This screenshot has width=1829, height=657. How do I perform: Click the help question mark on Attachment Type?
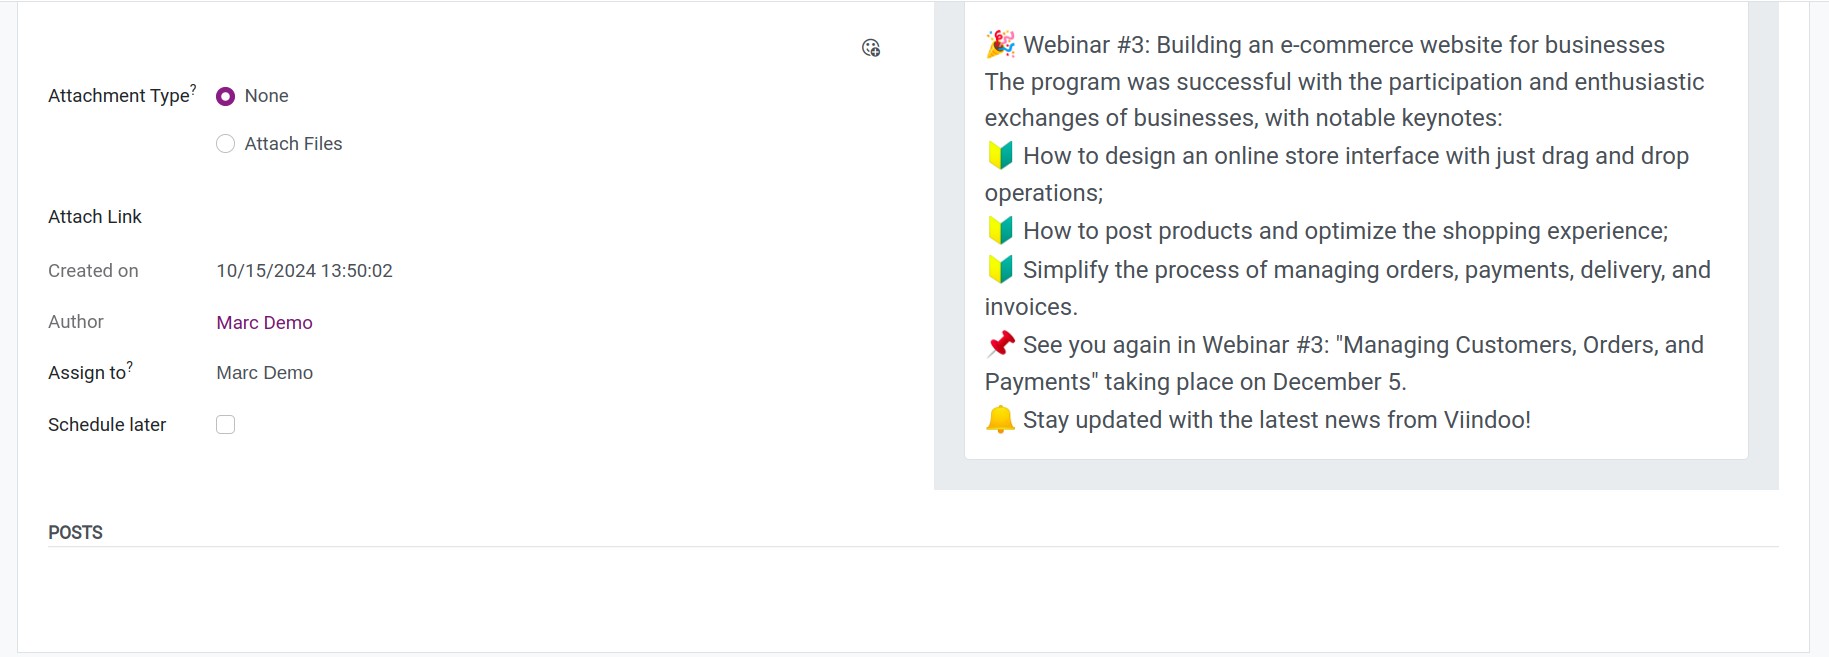click(x=193, y=88)
